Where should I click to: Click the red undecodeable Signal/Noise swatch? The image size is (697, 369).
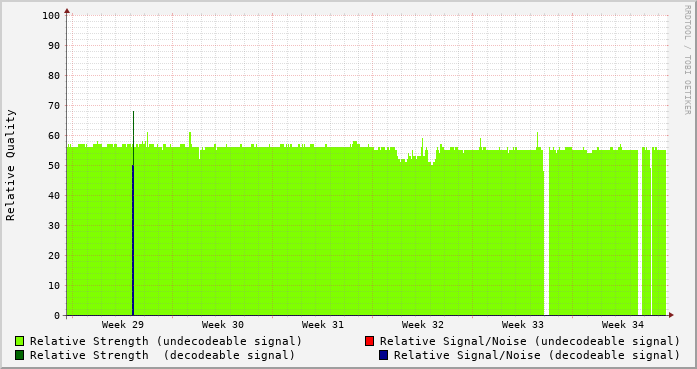coord(369,341)
